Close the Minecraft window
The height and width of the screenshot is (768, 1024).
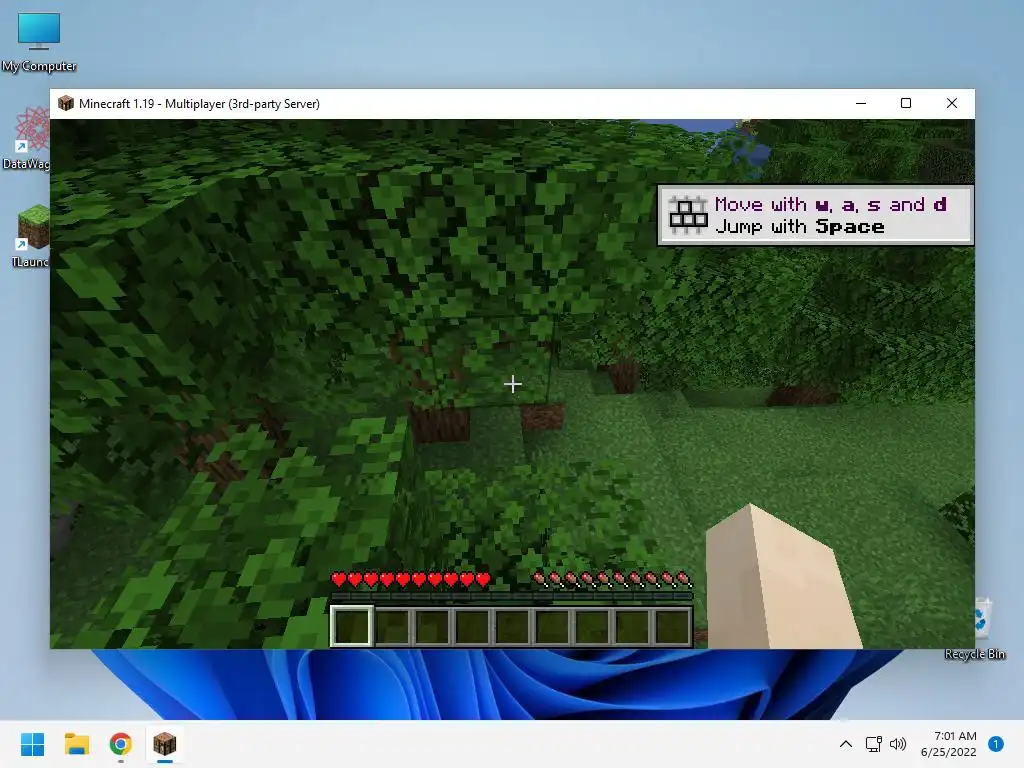[x=952, y=103]
